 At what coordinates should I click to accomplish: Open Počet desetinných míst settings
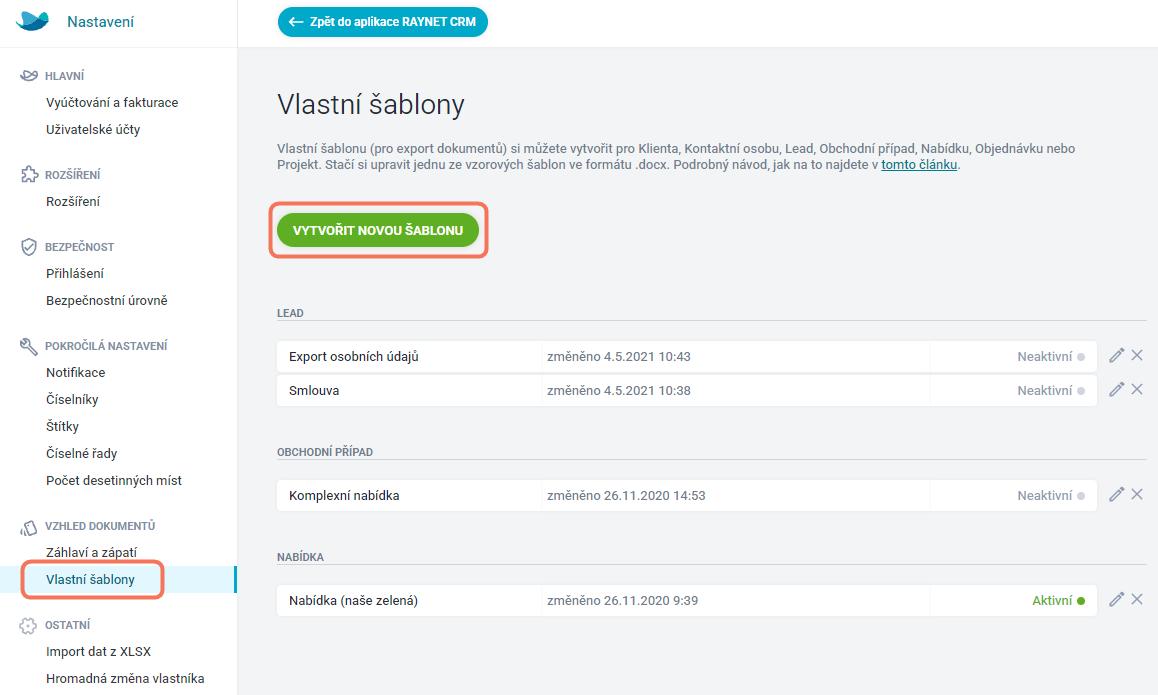(114, 481)
